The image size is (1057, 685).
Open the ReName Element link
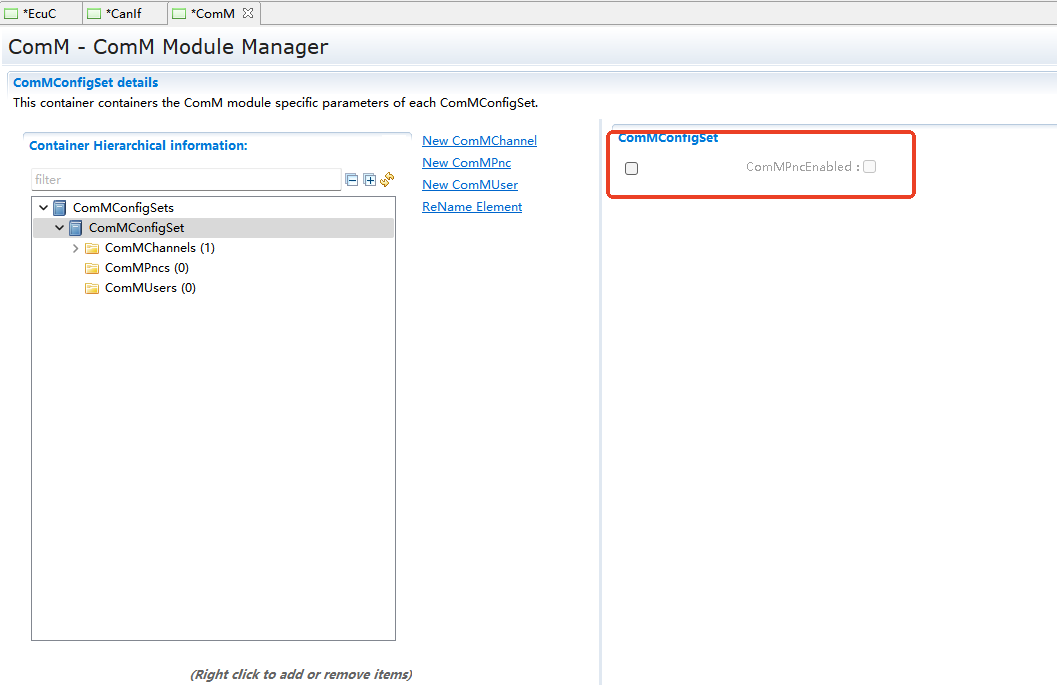472,207
